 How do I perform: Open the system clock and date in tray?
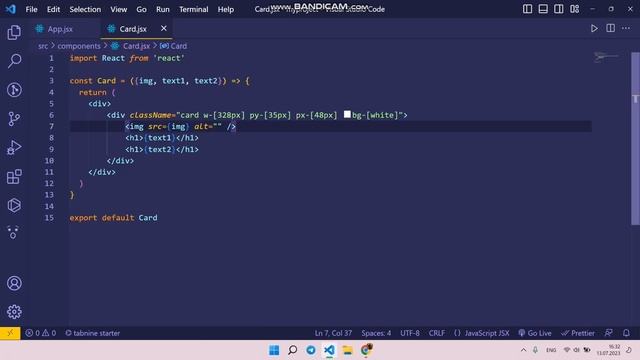click(608, 350)
